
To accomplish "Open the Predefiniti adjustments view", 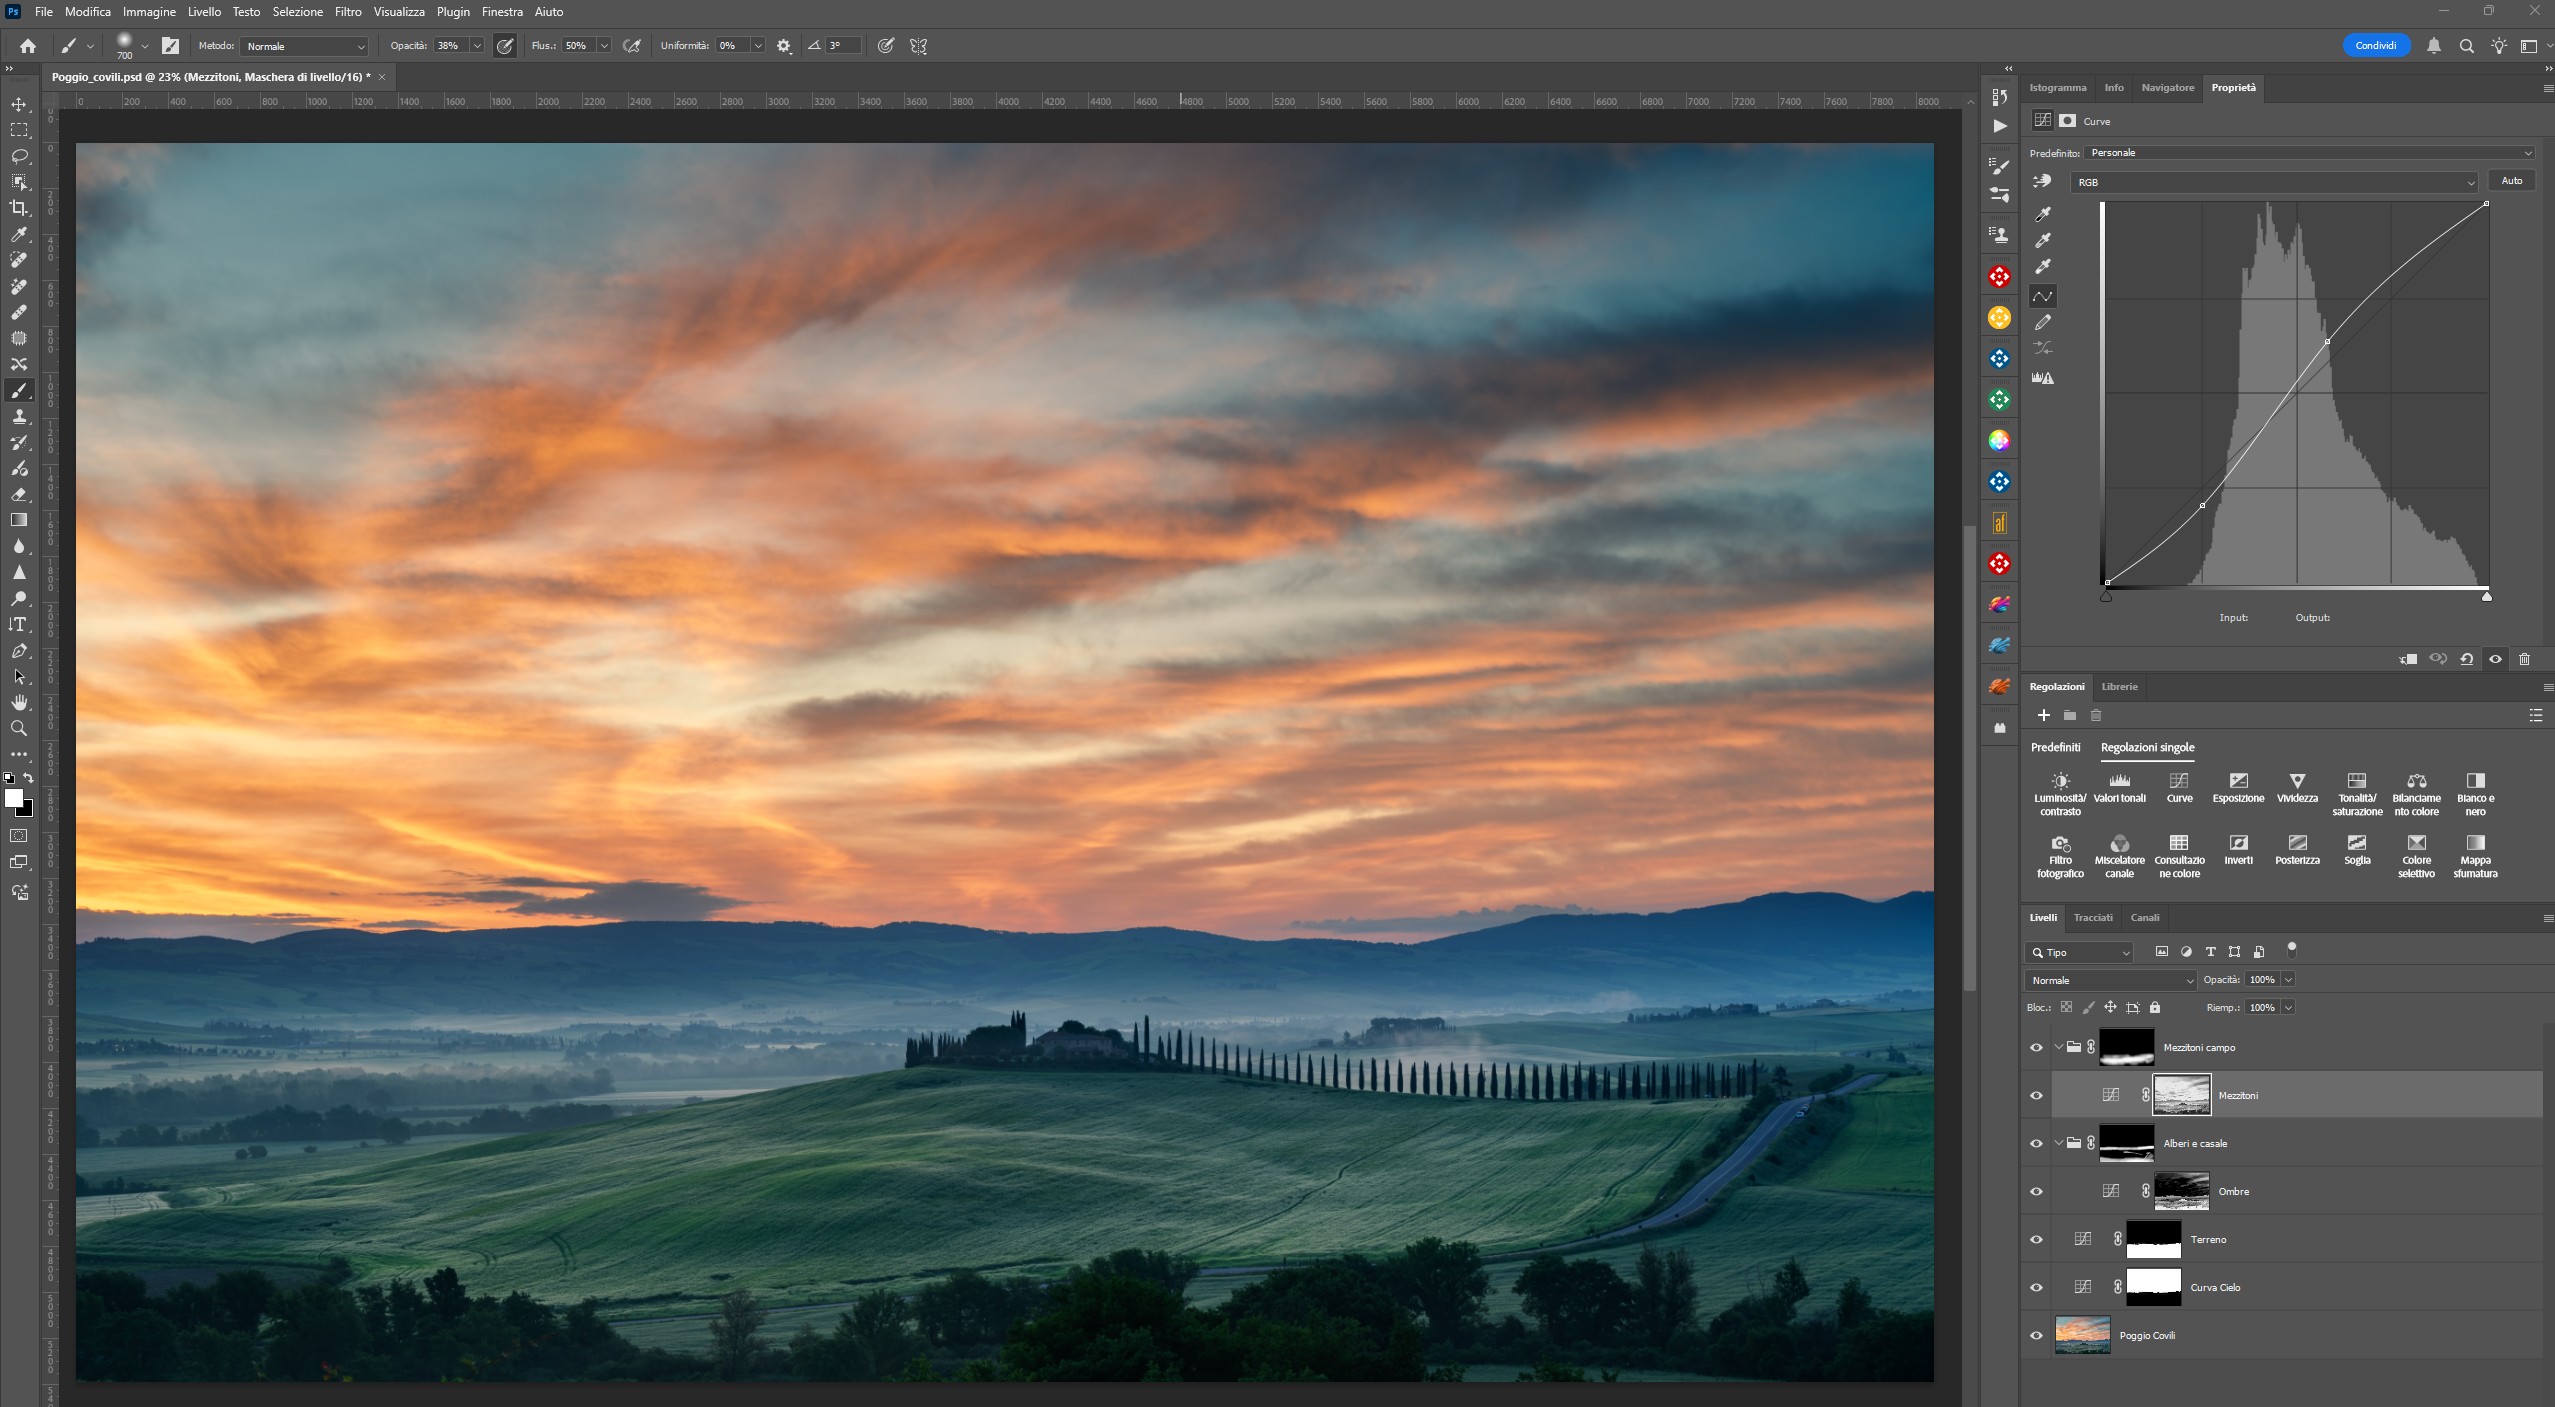I will 2055,747.
